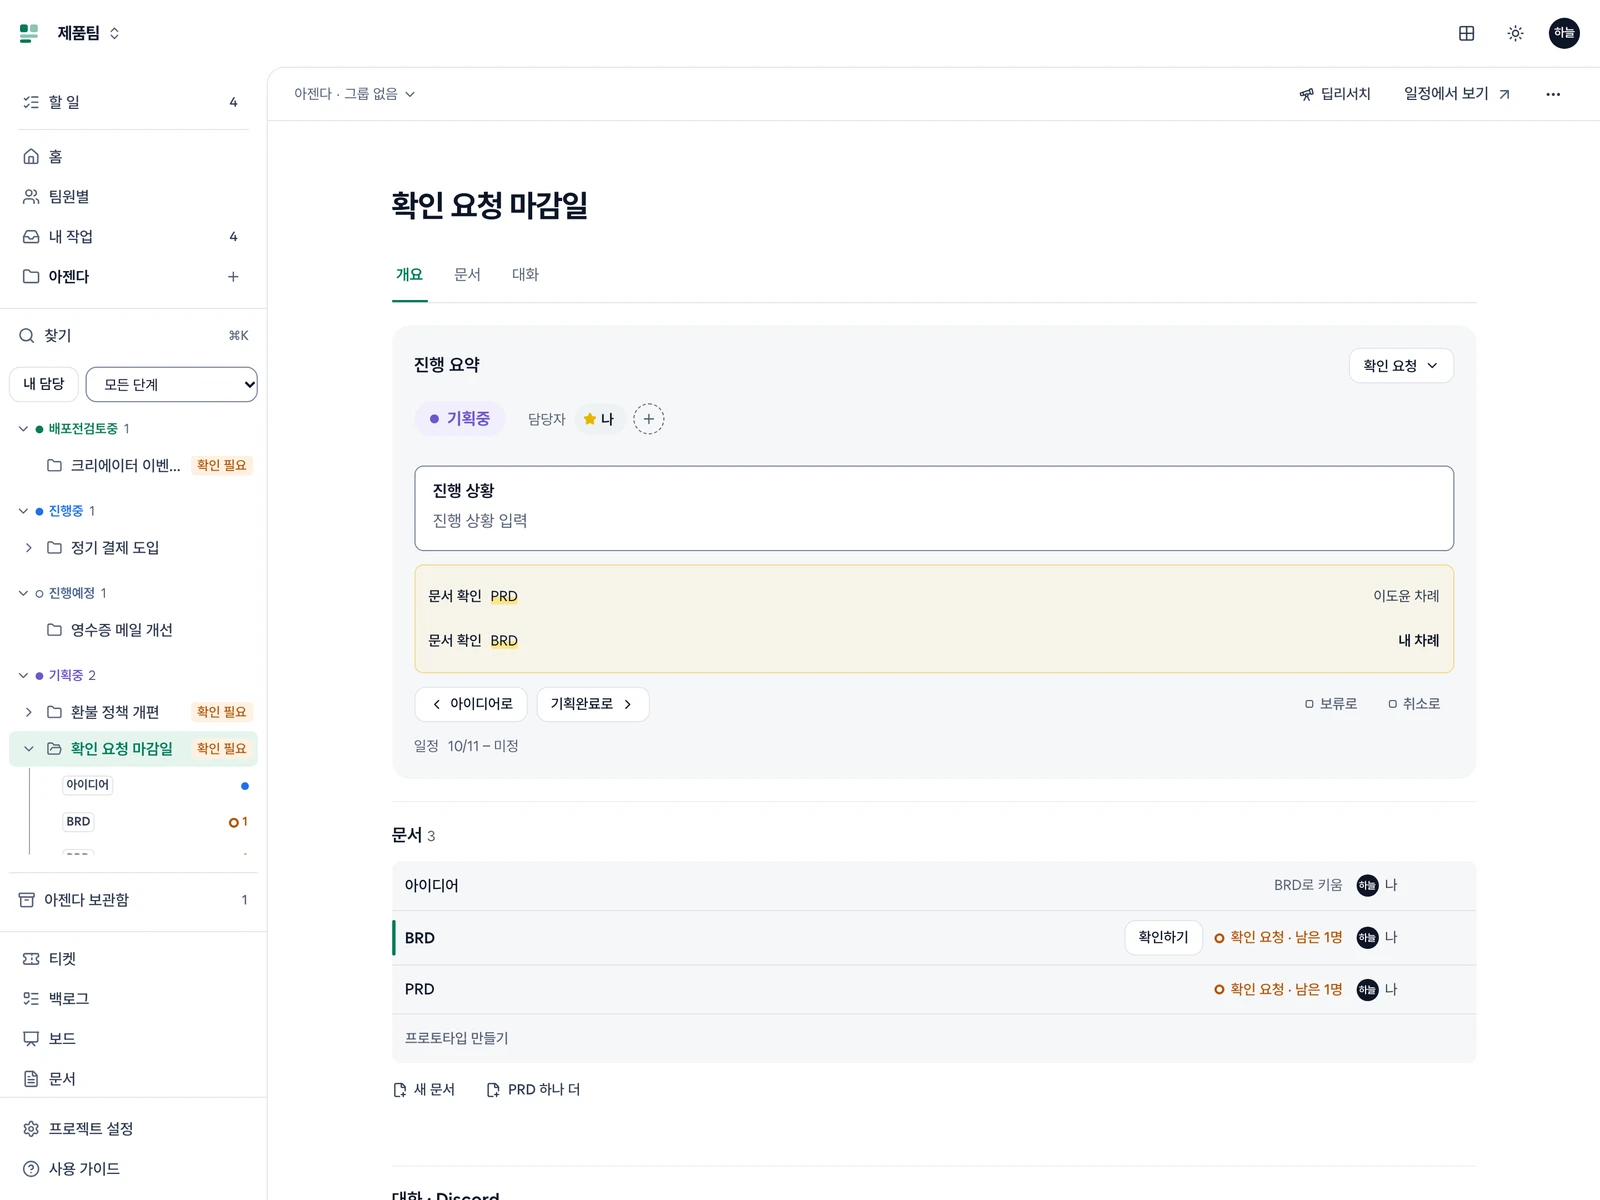
Task: Open the 찾기 search box
Action: click(x=134, y=336)
